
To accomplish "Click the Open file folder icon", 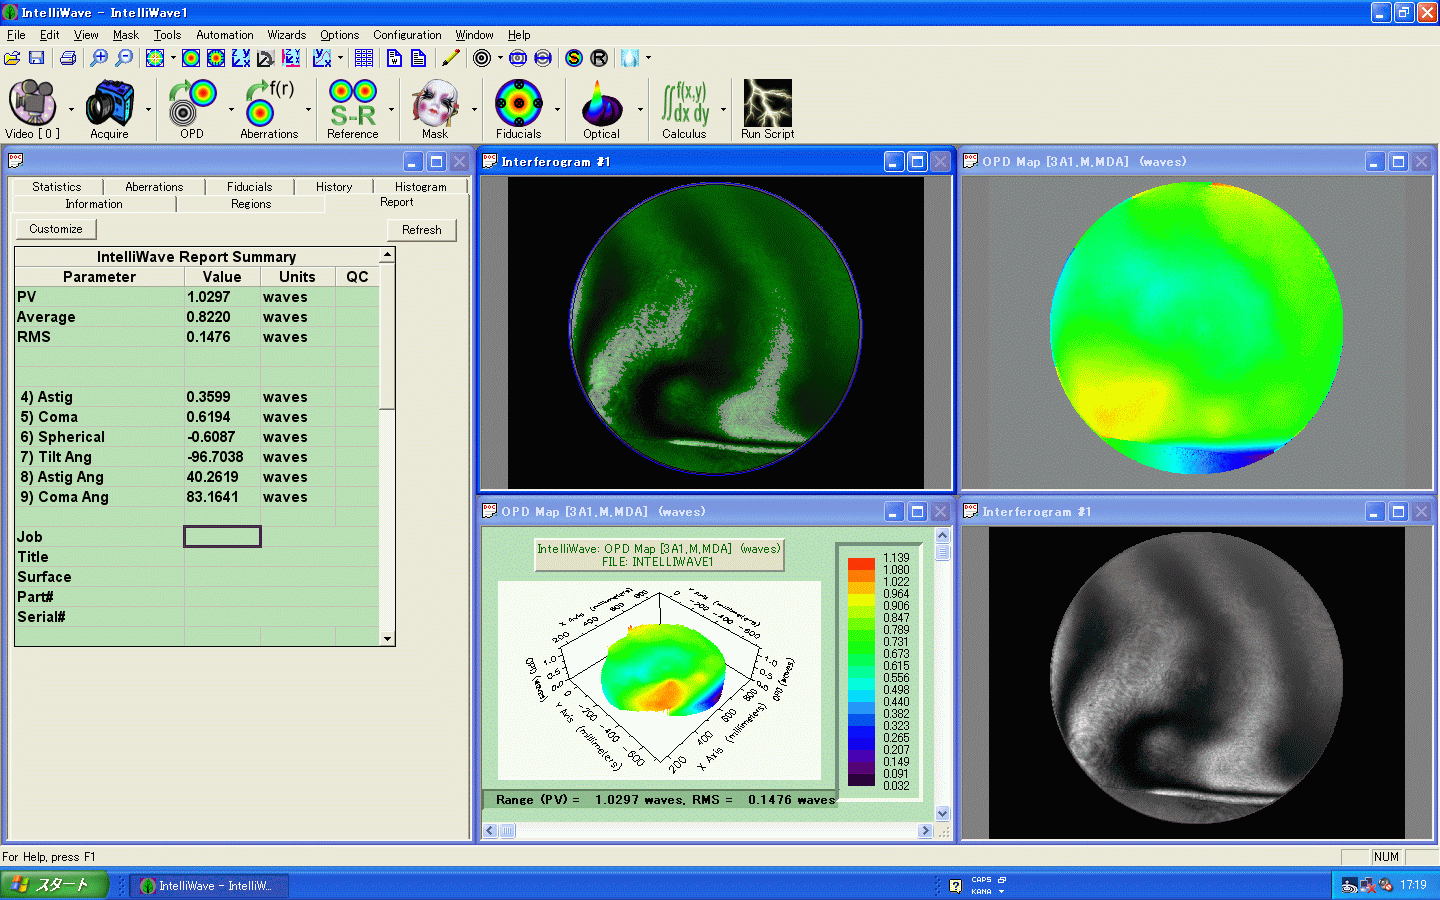I will pos(12,58).
